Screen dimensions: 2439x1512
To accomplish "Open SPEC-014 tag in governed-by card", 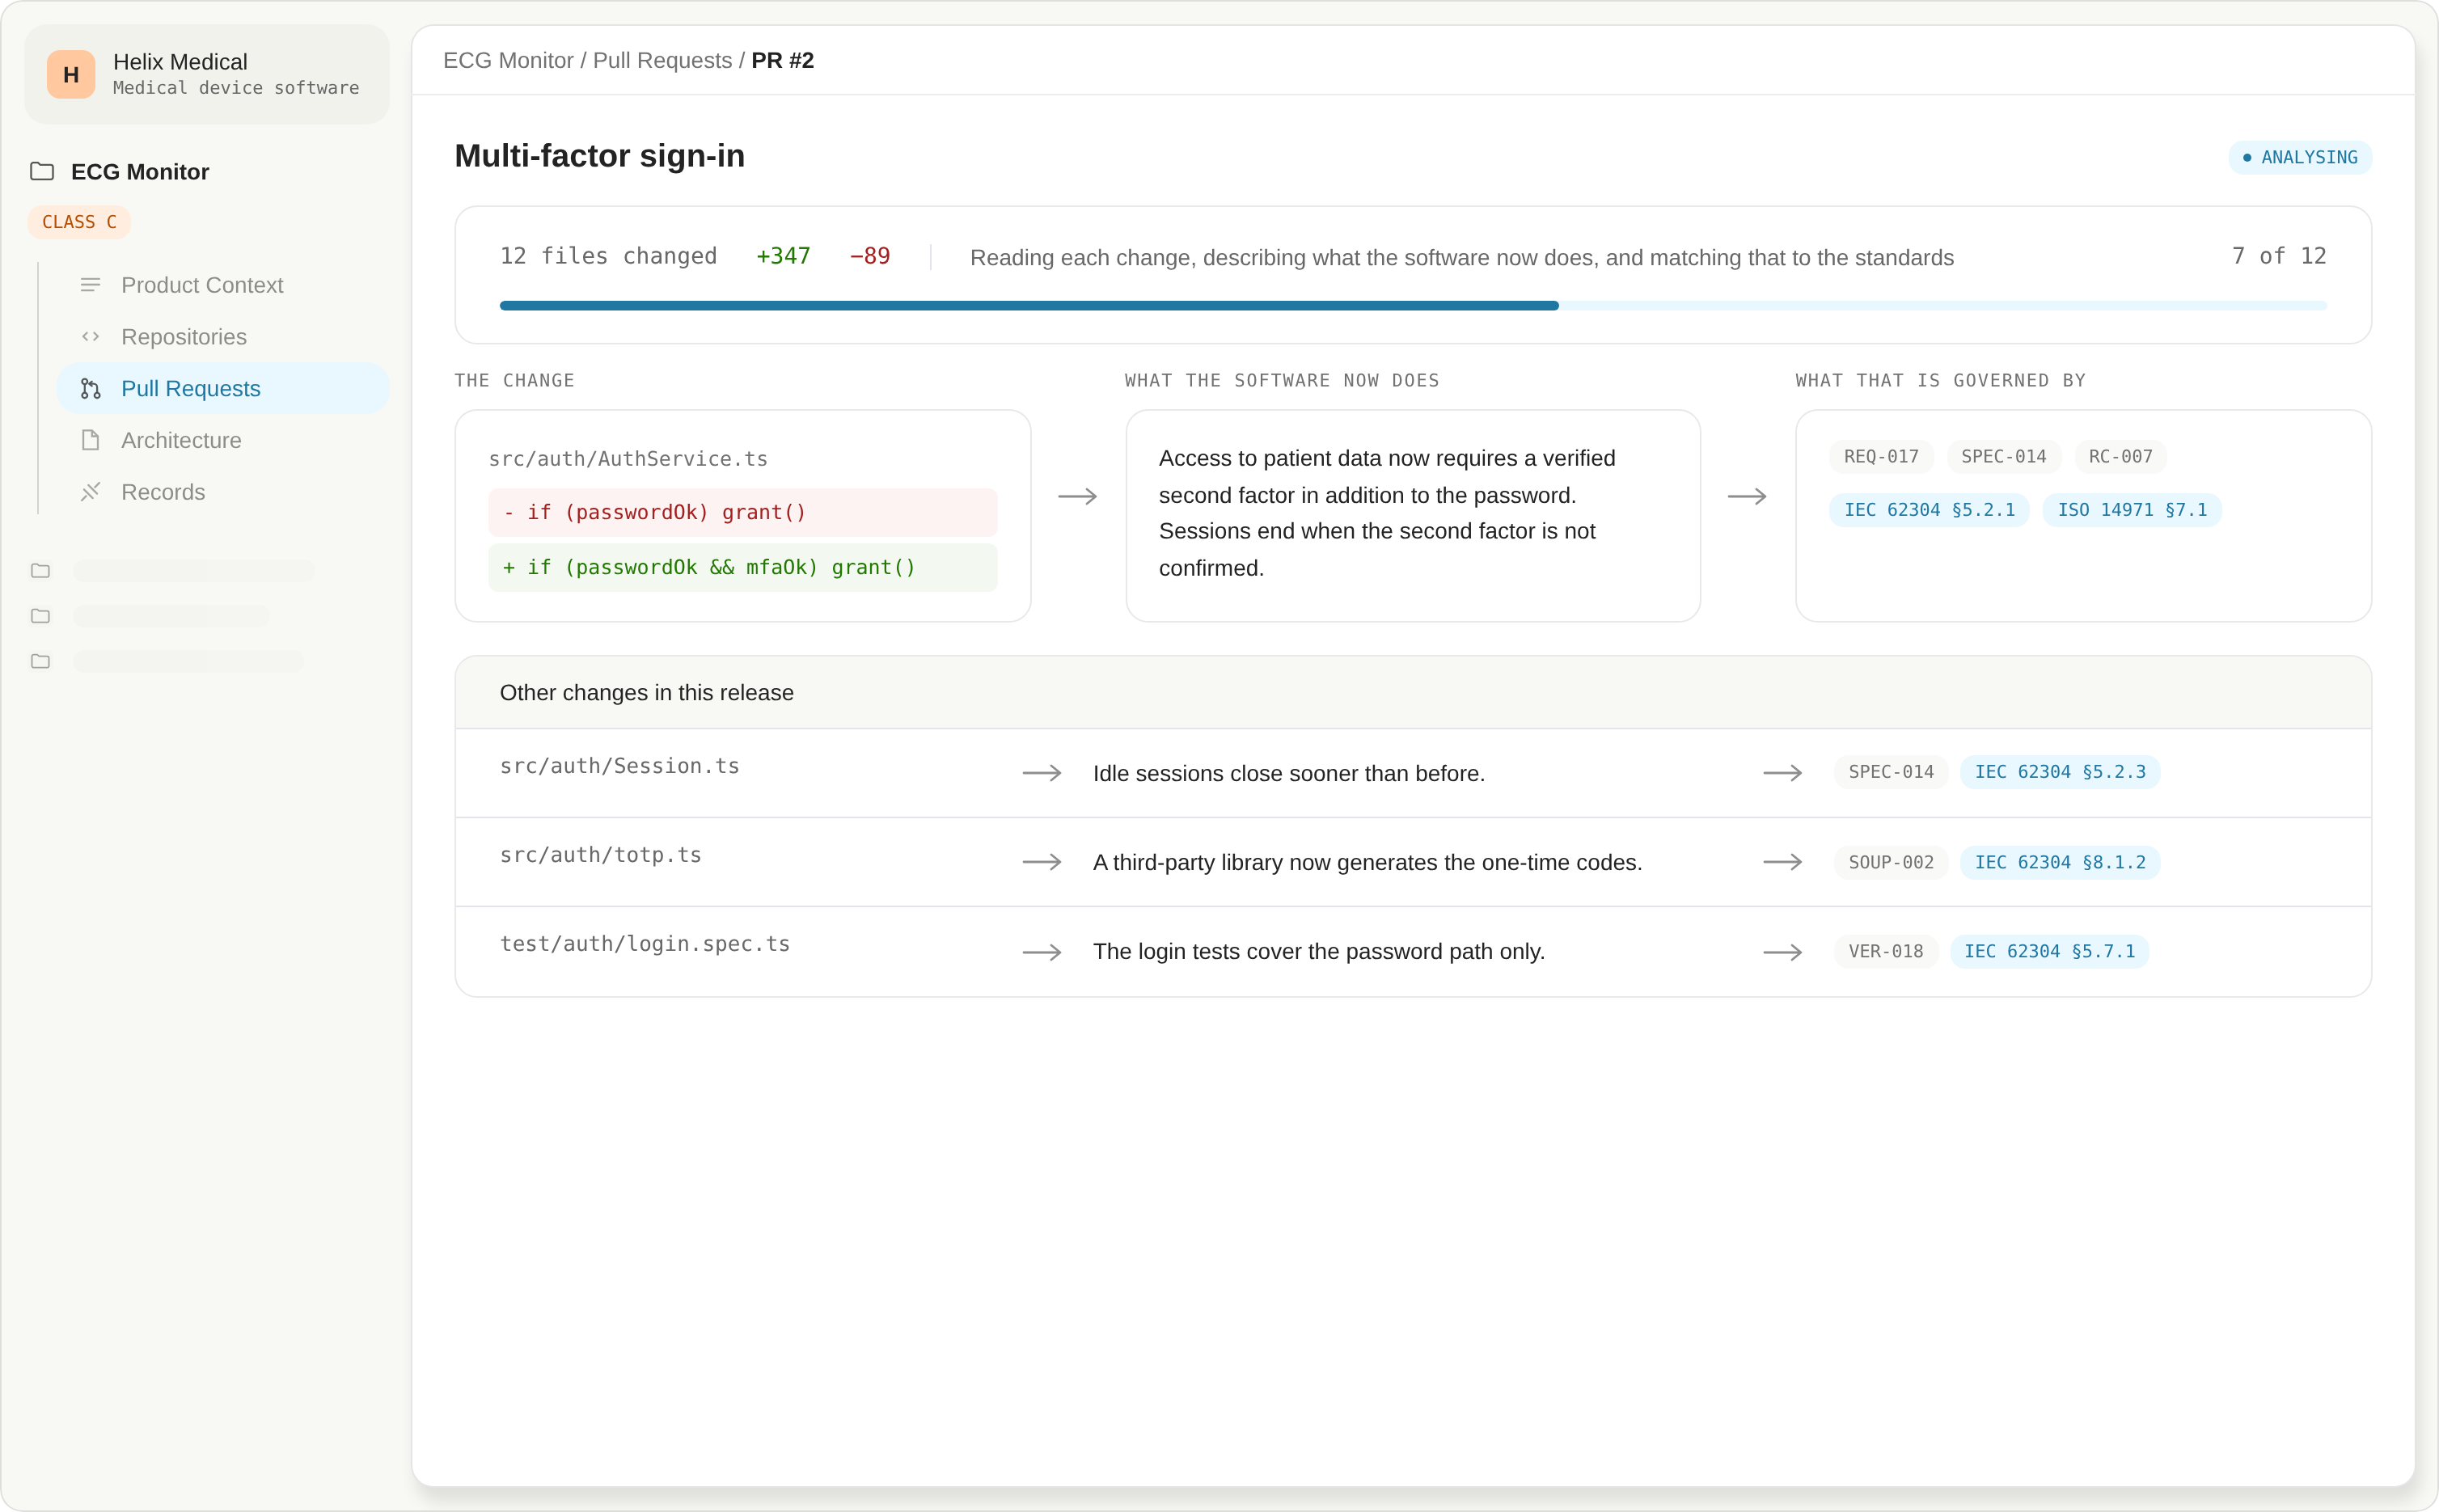I will tap(2003, 457).
